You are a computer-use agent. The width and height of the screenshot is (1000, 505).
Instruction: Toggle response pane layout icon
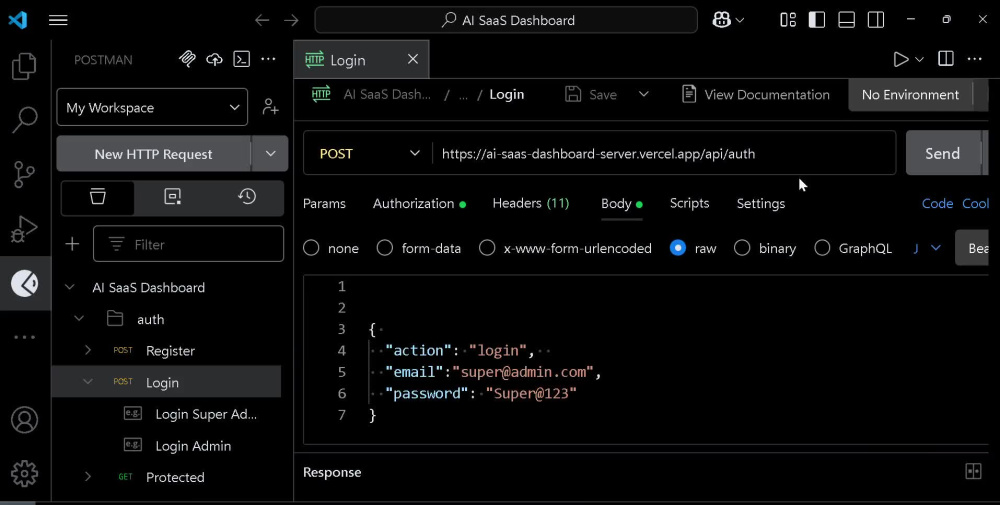tap(973, 472)
